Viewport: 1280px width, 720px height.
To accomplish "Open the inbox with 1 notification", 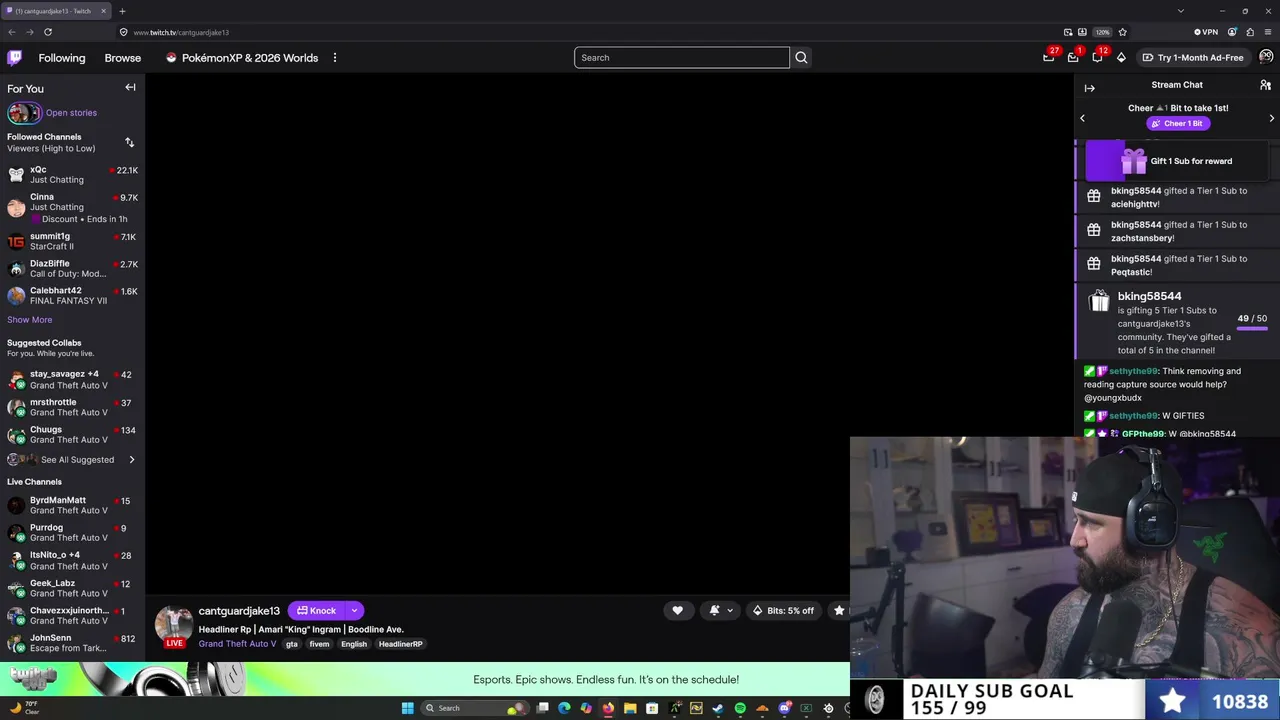I will point(1073,57).
